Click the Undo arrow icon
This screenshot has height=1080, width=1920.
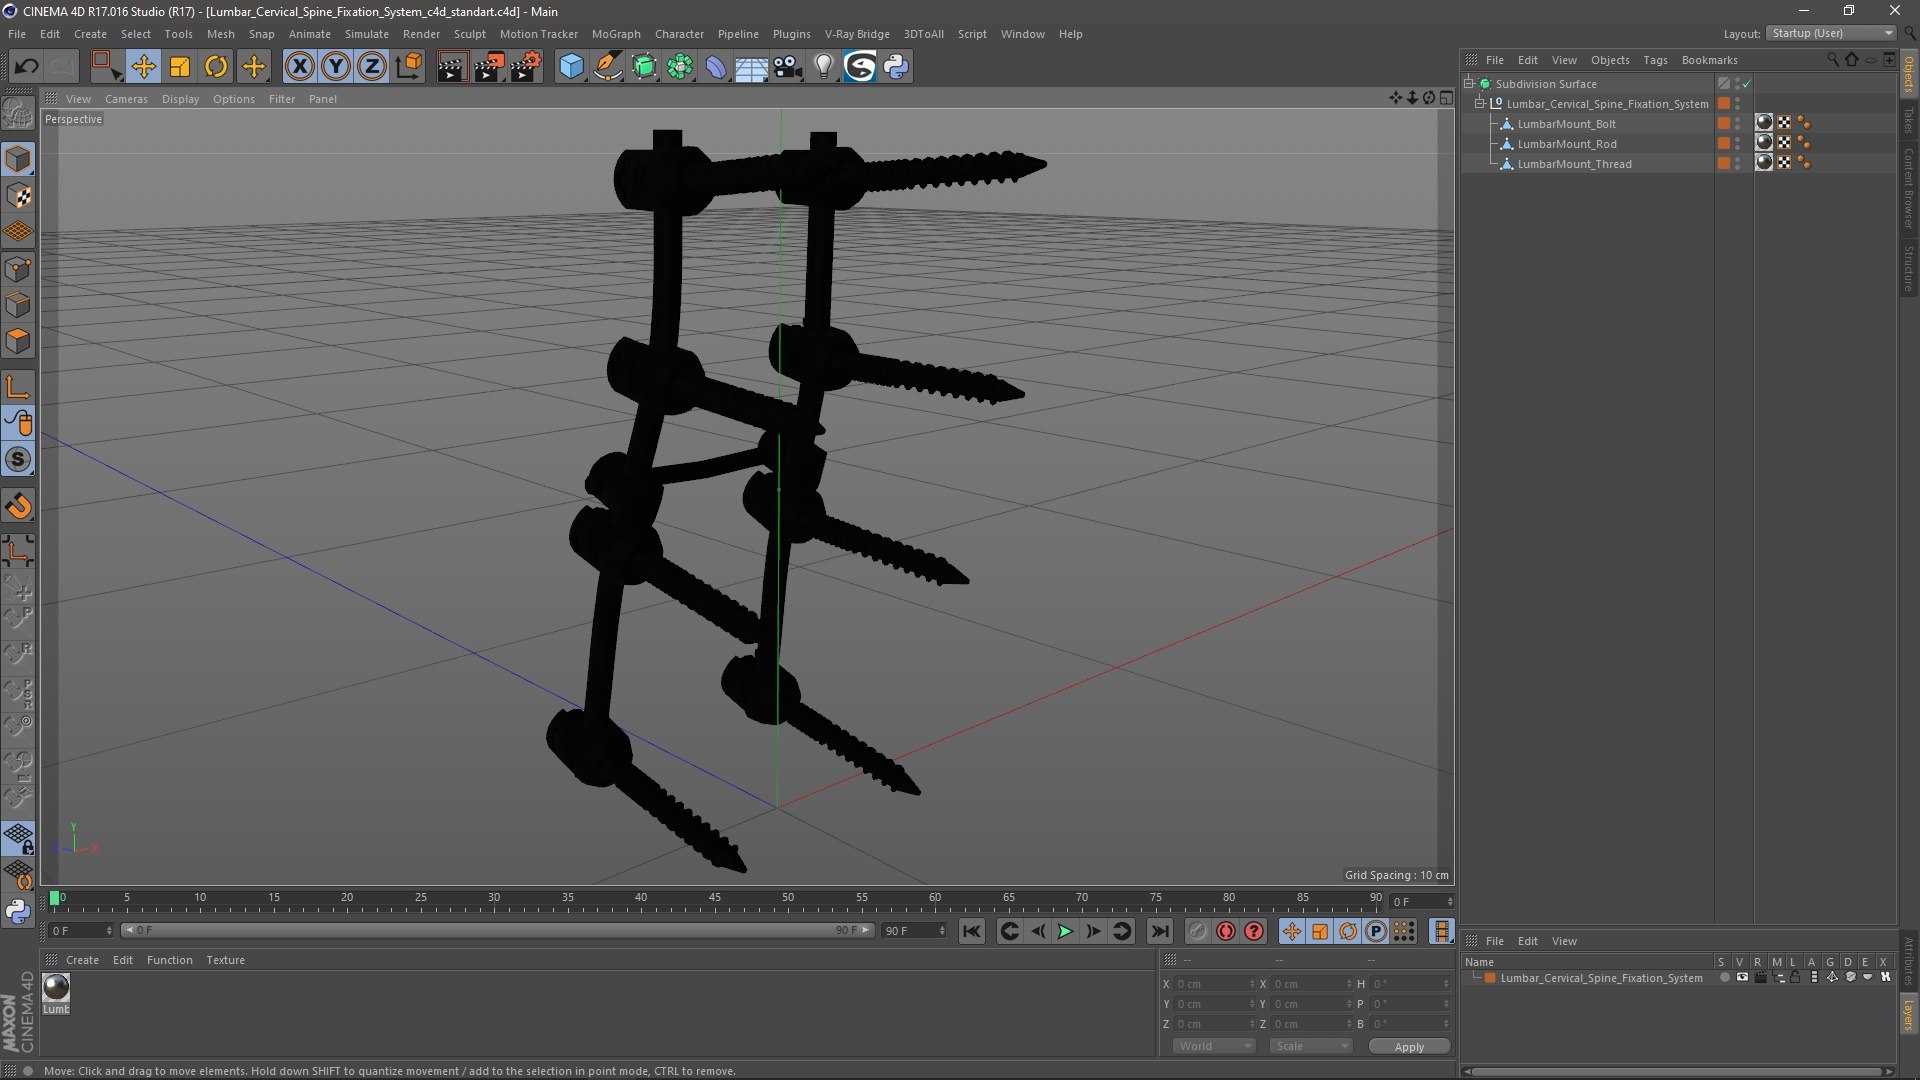[x=26, y=67]
